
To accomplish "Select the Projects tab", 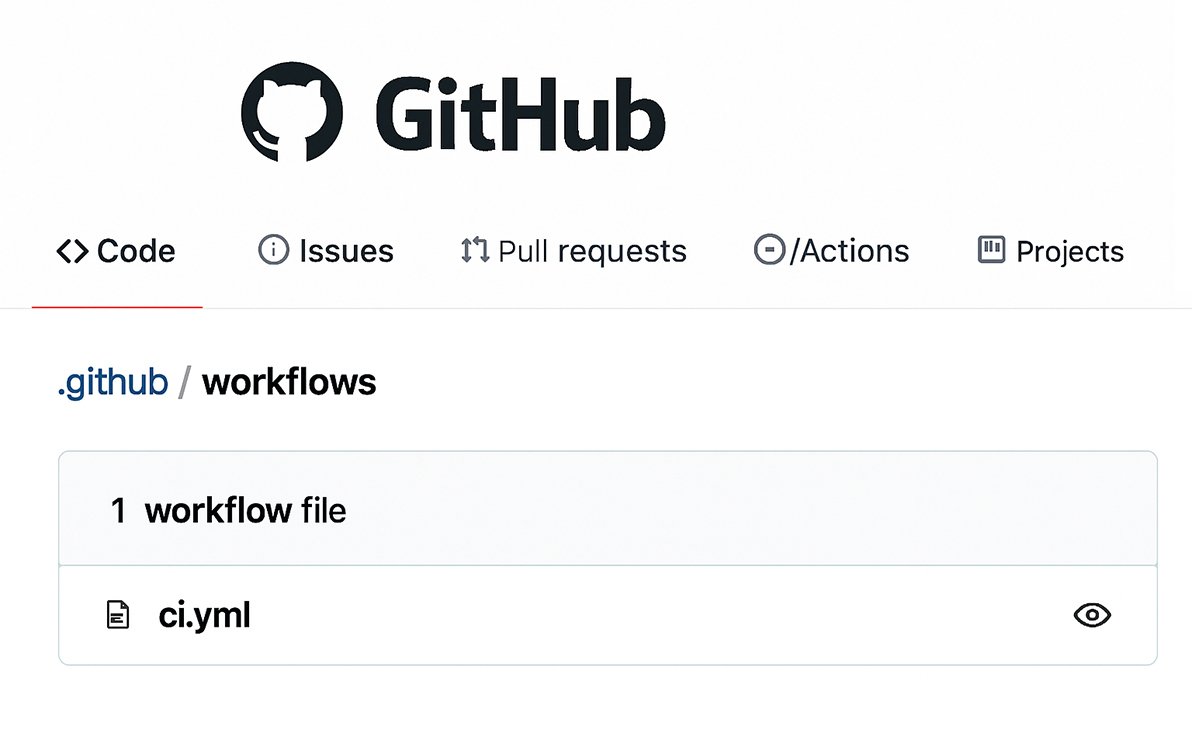I will [1070, 251].
